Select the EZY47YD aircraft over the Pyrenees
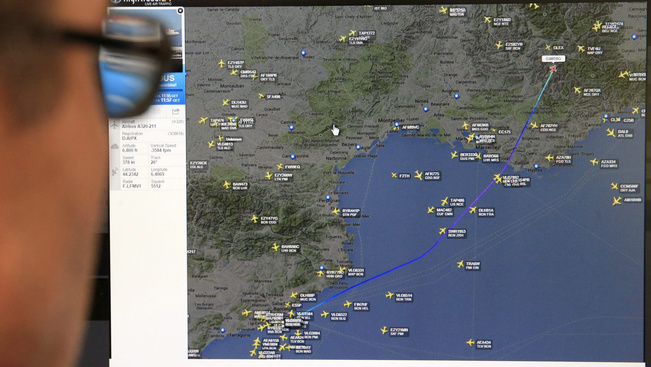 (255, 218)
